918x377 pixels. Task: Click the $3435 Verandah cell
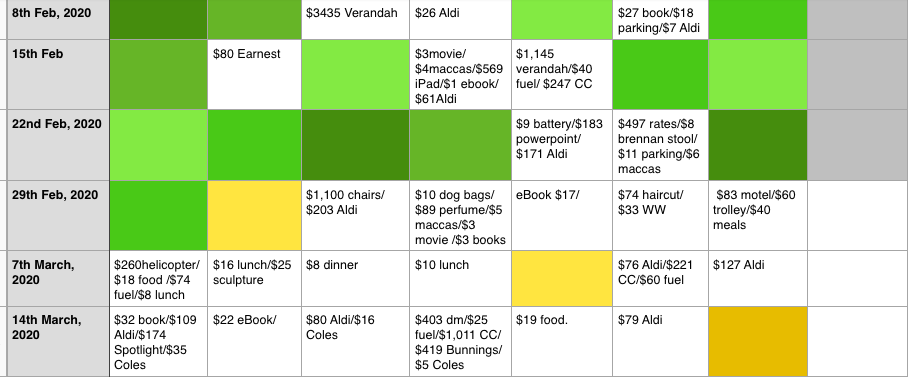point(355,20)
